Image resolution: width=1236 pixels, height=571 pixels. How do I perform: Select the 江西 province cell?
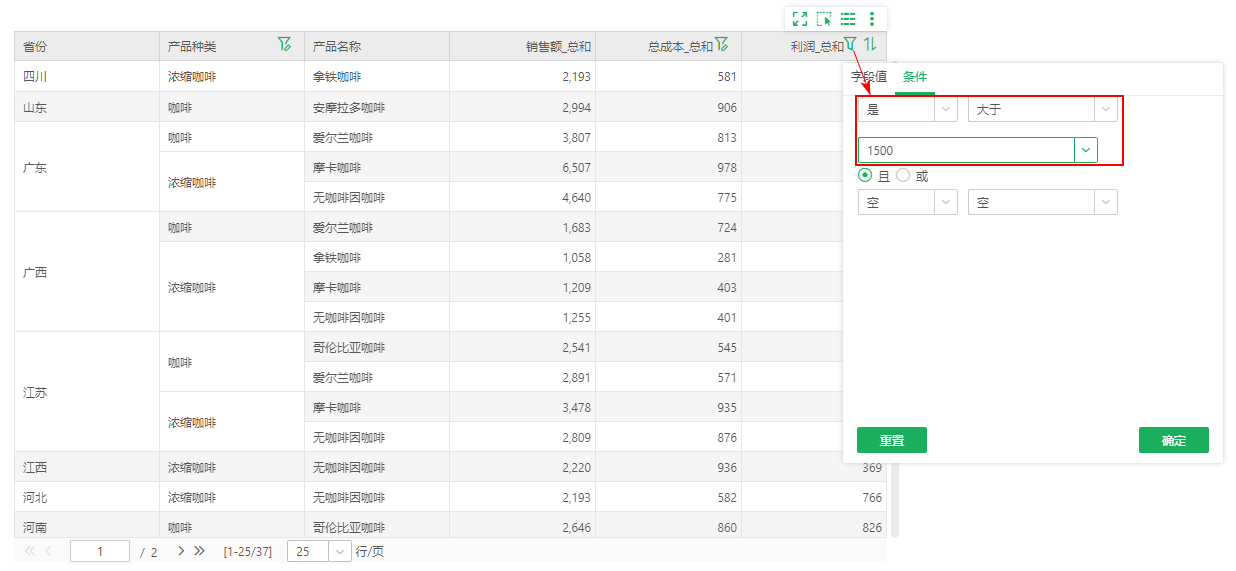[x=87, y=467]
